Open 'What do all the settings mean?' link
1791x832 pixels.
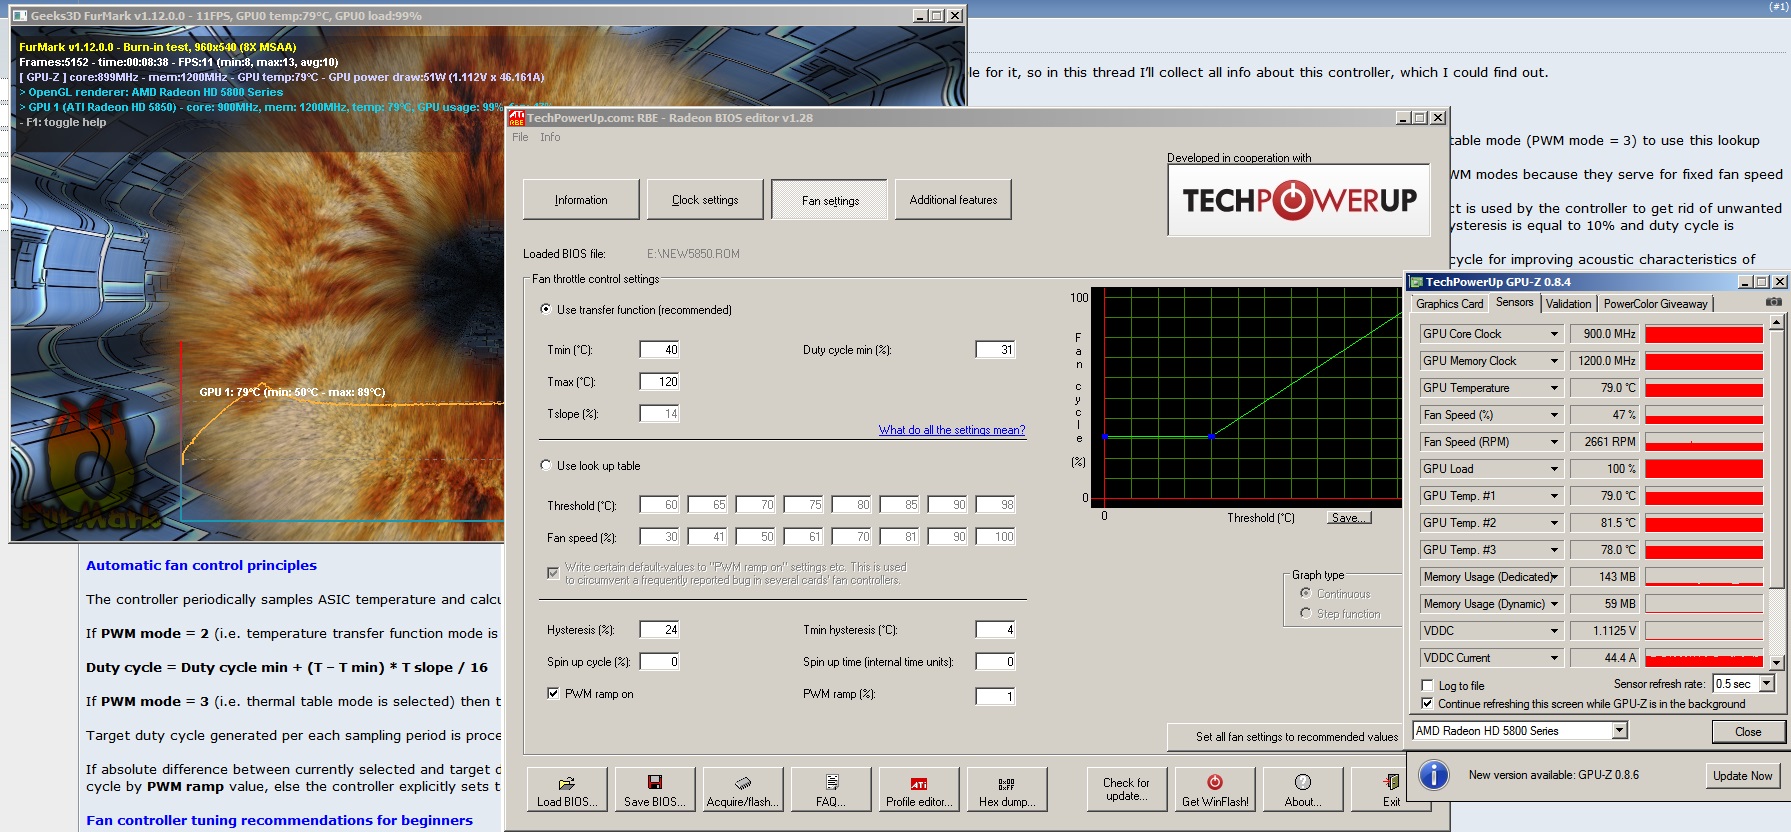coord(952,430)
